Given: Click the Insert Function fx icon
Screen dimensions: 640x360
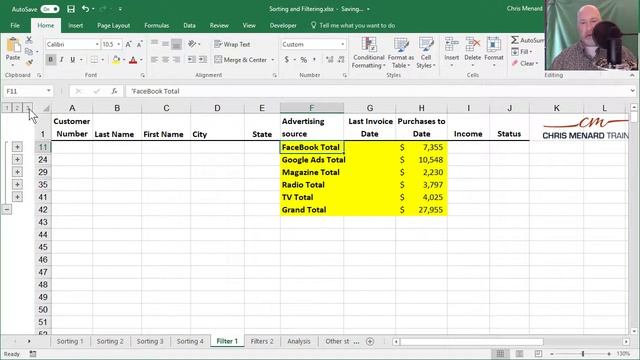Looking at the screenshot, I should [114, 91].
